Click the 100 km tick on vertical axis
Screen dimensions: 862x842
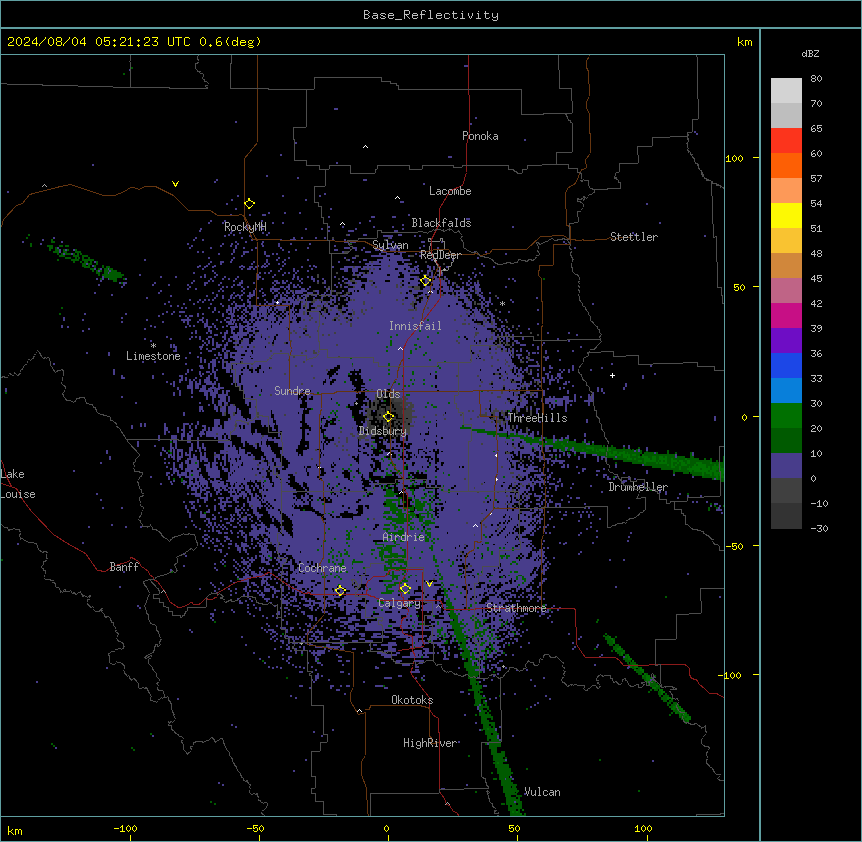click(x=734, y=158)
